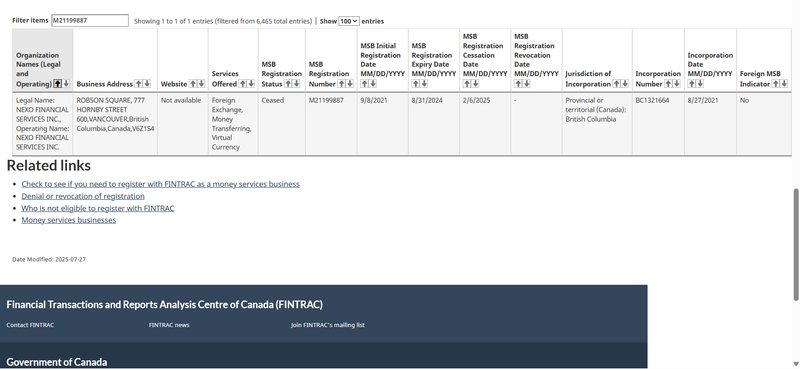Open Who is not eligible to register link
The height and width of the screenshot is (369, 800).
[97, 208]
